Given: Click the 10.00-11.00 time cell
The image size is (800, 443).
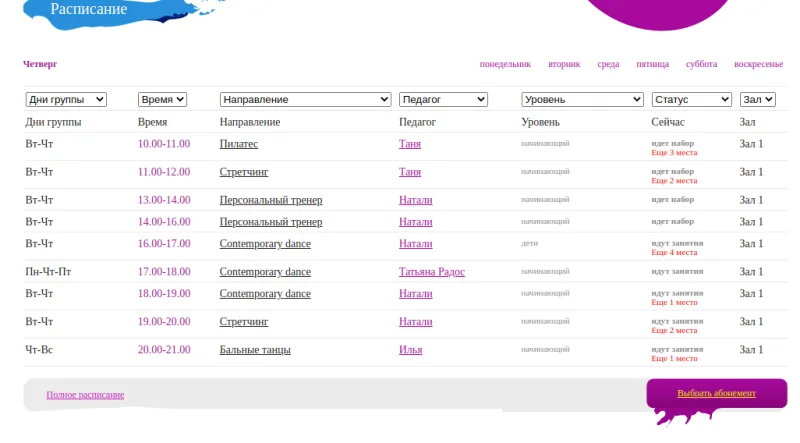Looking at the screenshot, I should click(164, 144).
